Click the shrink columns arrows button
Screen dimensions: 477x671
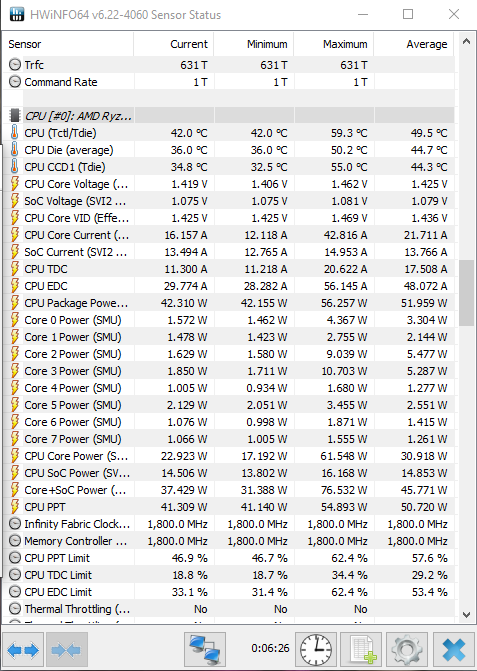pos(67,650)
